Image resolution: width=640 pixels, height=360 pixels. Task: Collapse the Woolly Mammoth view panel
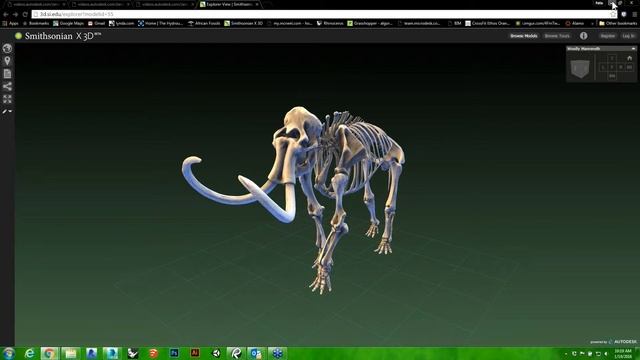pyautogui.click(x=633, y=49)
